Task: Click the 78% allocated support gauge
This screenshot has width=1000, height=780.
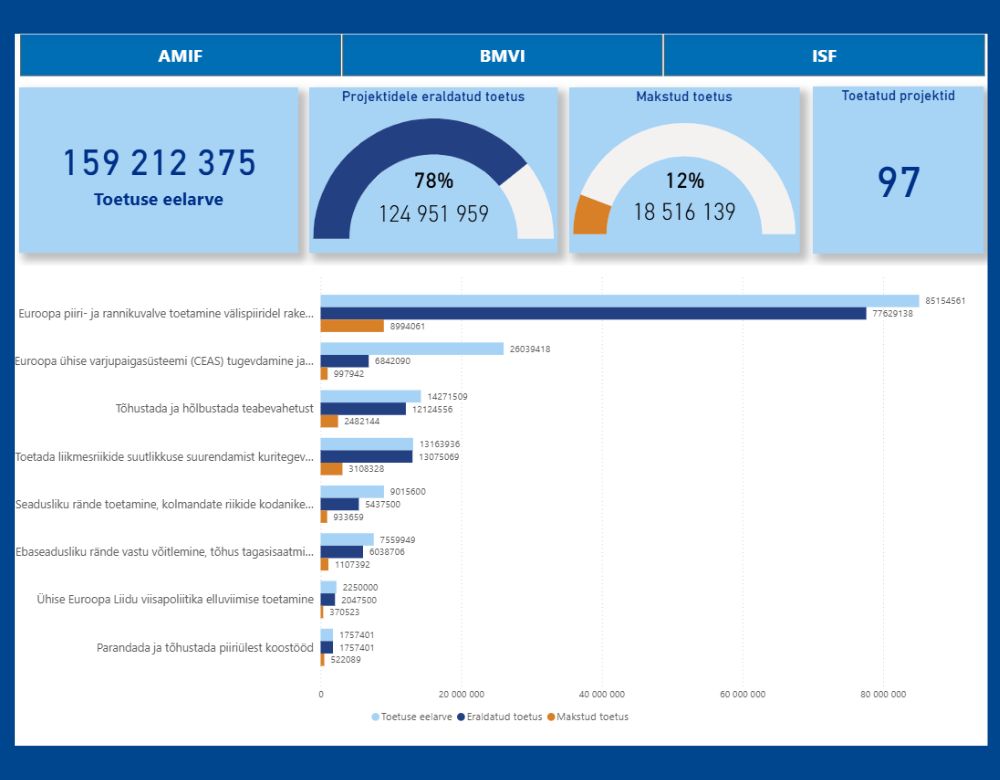Action: 434,170
